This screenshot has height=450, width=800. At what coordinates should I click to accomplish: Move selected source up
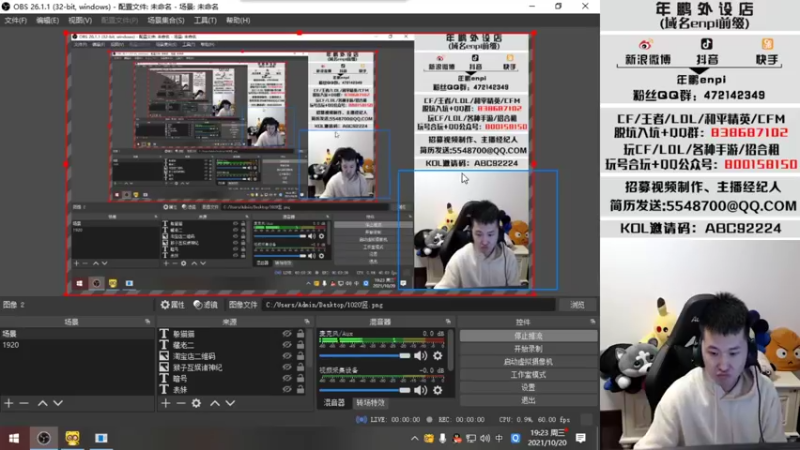(x=215, y=403)
